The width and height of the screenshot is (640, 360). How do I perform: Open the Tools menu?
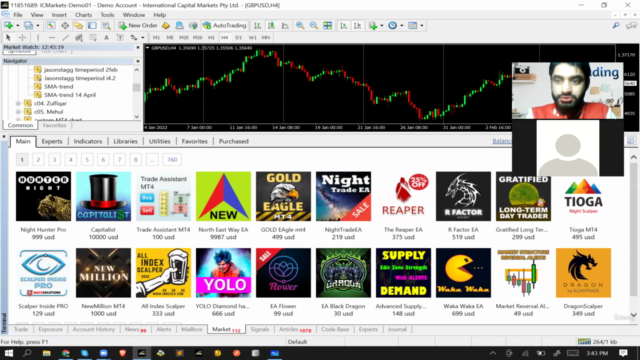point(107,15)
